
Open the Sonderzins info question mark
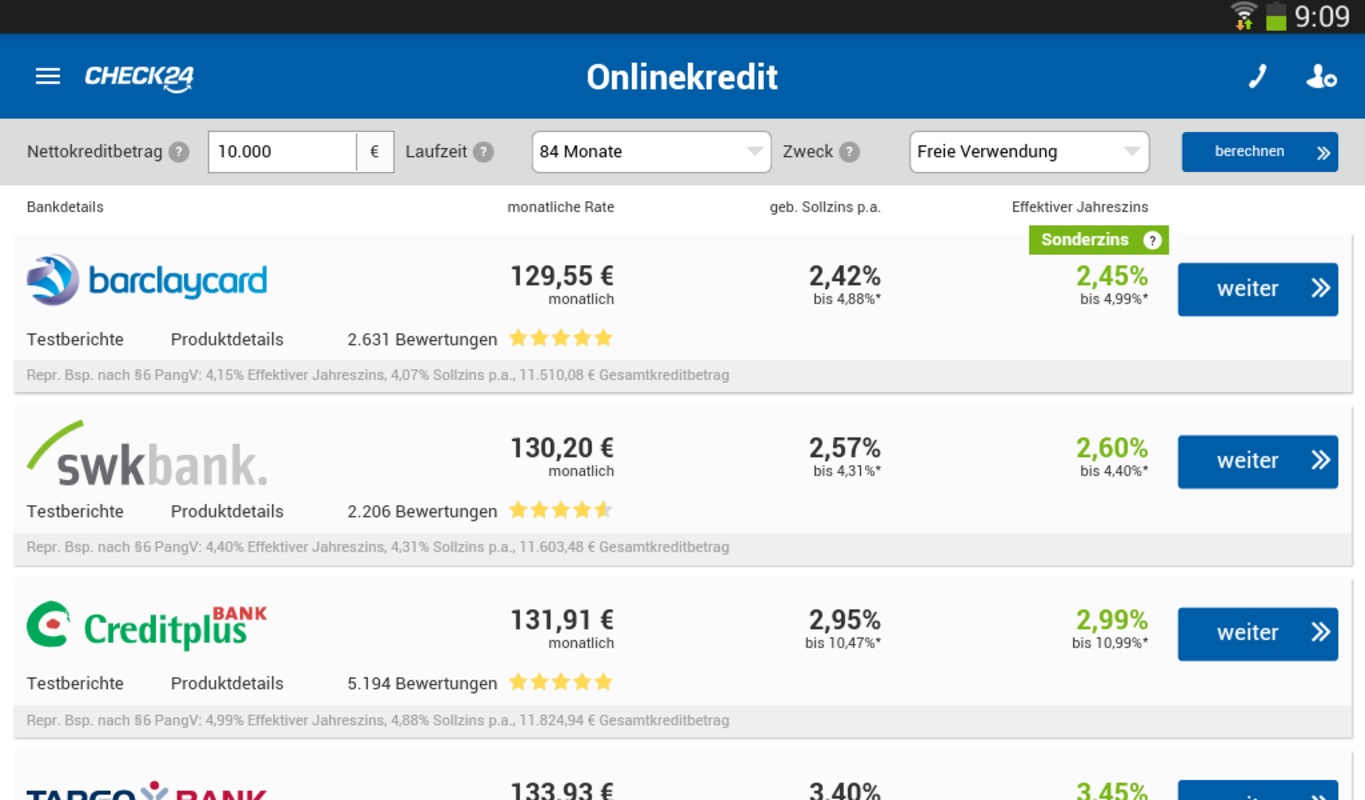tap(1152, 240)
